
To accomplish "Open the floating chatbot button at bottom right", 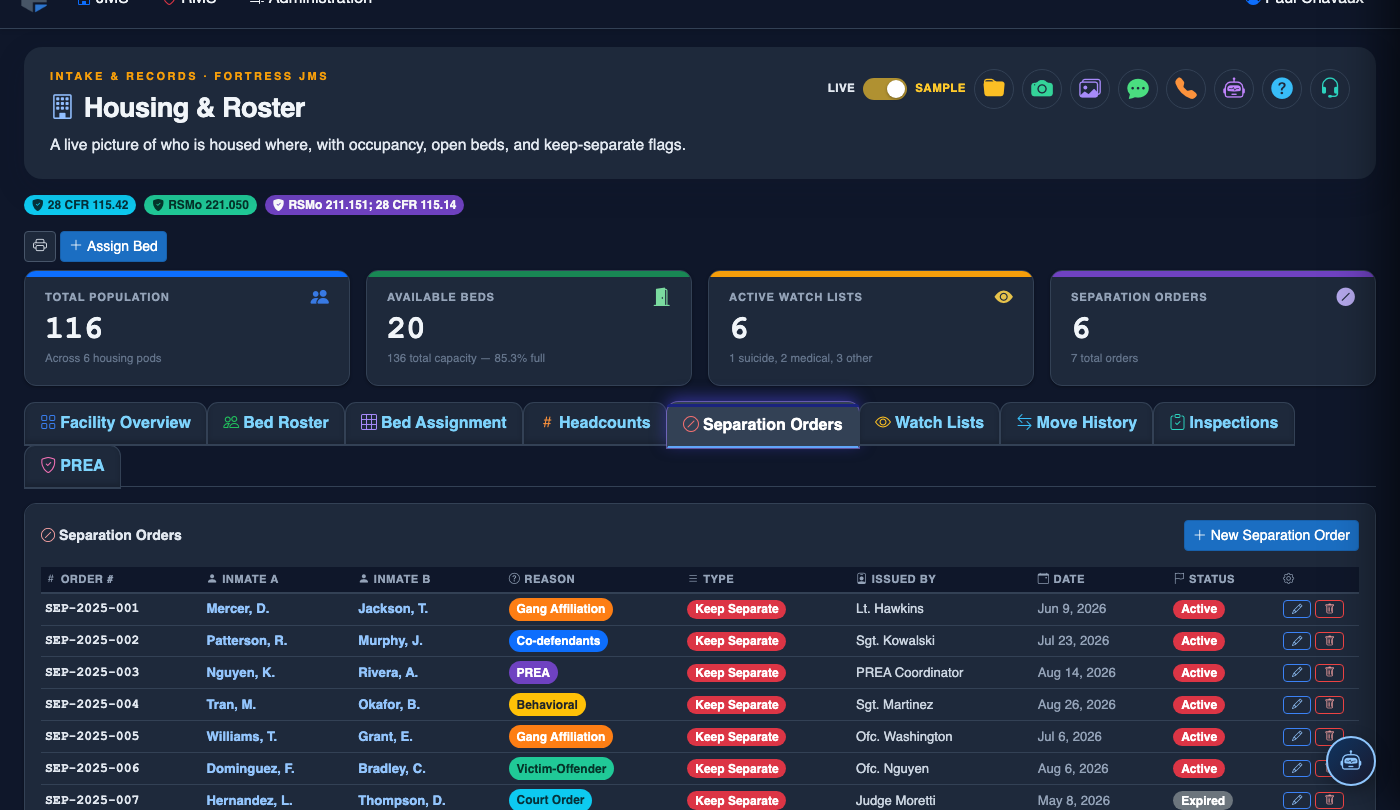I will [1351, 761].
